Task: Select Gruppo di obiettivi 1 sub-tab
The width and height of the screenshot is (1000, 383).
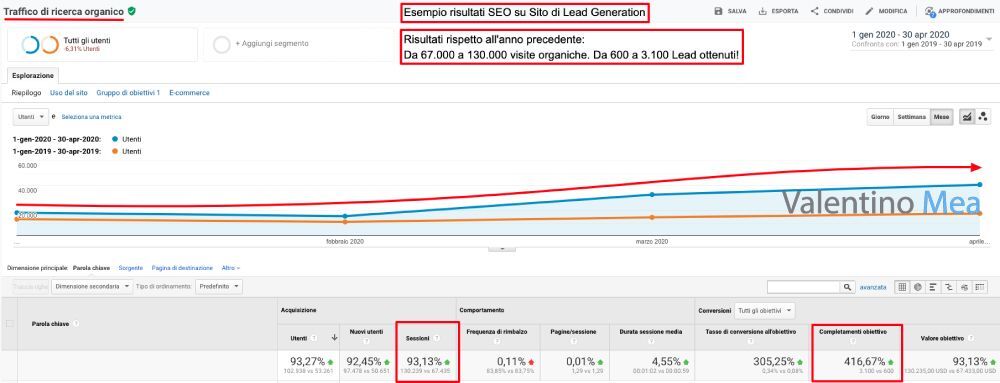Action: tap(128, 93)
